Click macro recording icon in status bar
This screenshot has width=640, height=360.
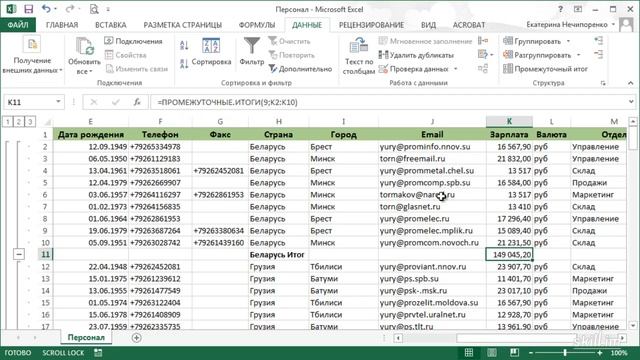tap(98, 353)
